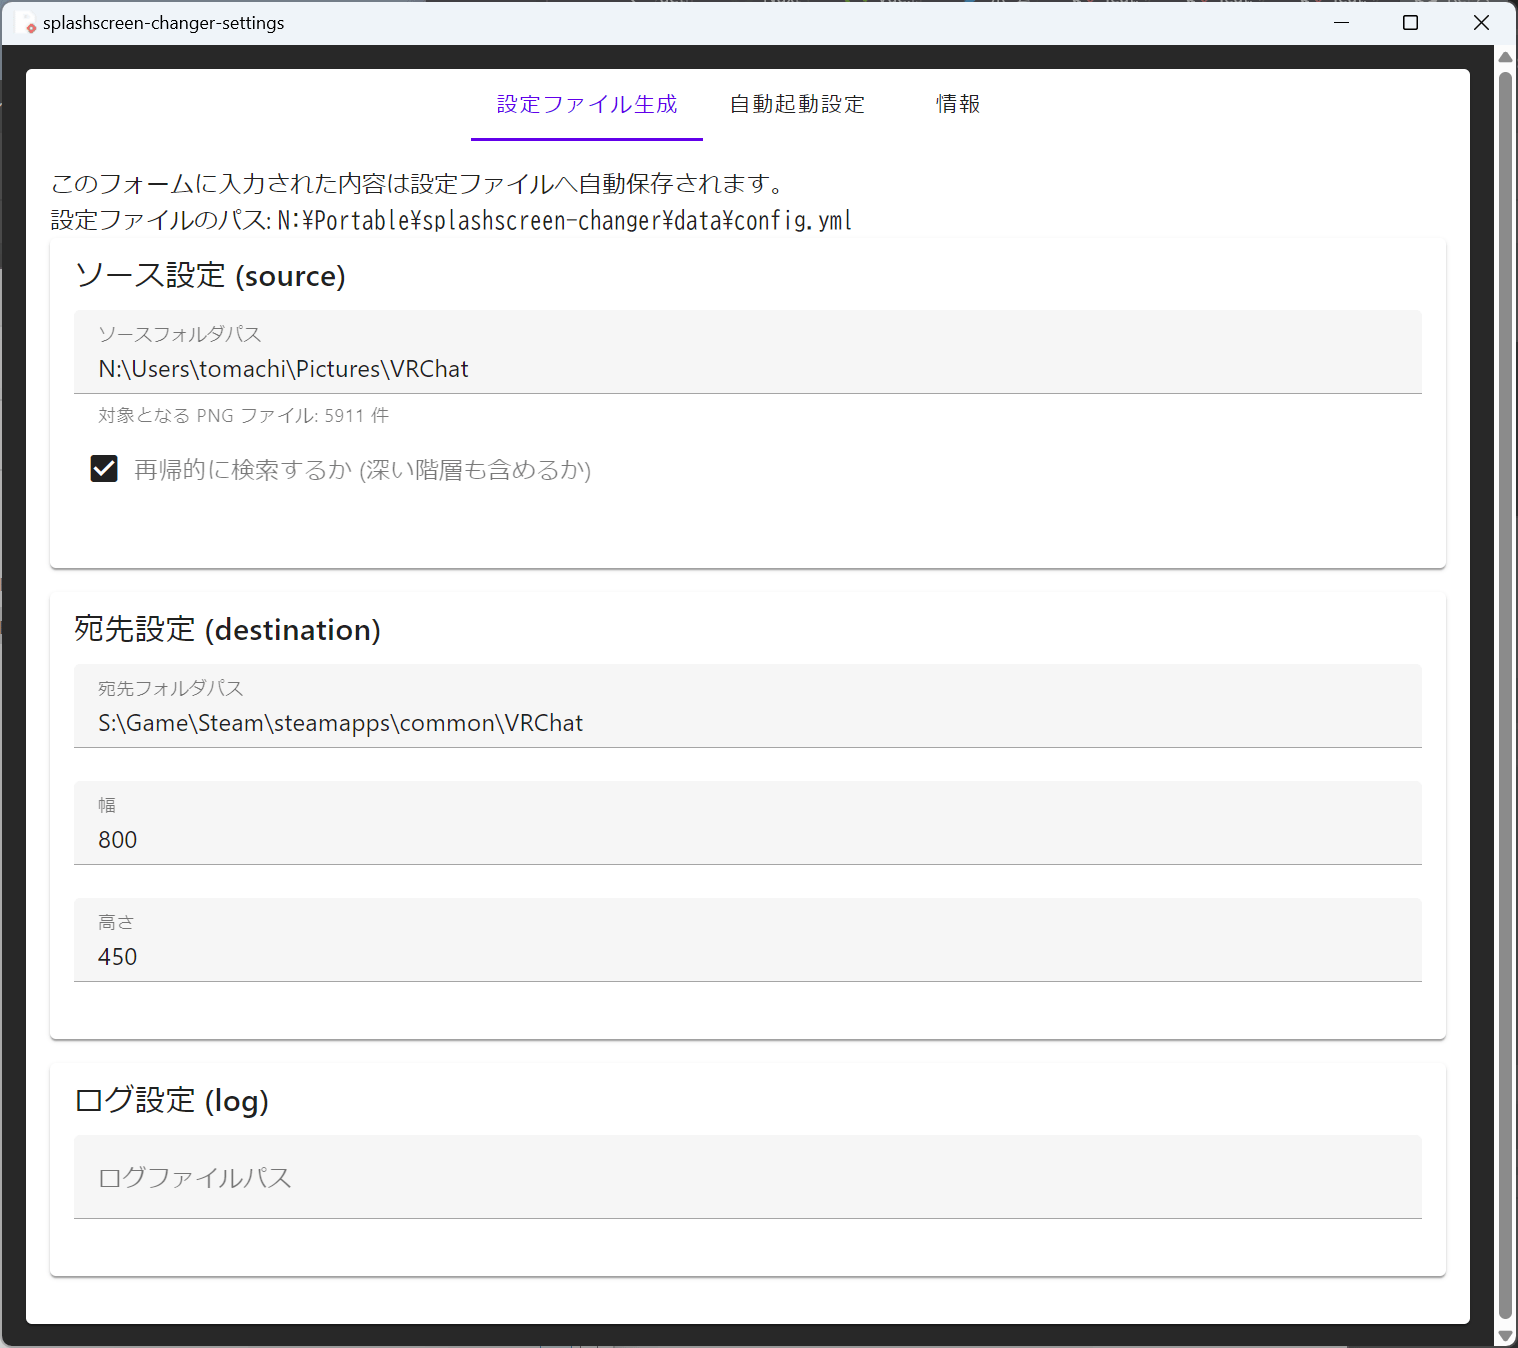1518x1348 pixels.
Task: Click the ソース設定 (source) heading
Action: coord(210,276)
